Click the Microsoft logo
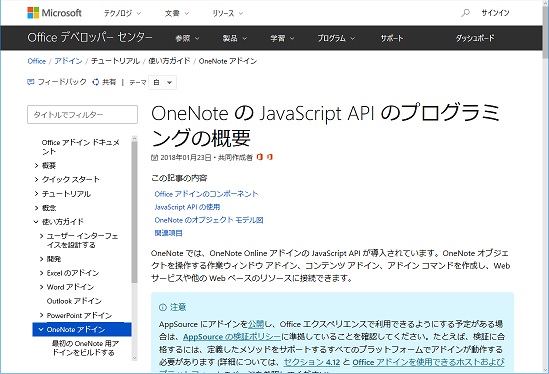This screenshot has height=374, width=549. [54, 13]
